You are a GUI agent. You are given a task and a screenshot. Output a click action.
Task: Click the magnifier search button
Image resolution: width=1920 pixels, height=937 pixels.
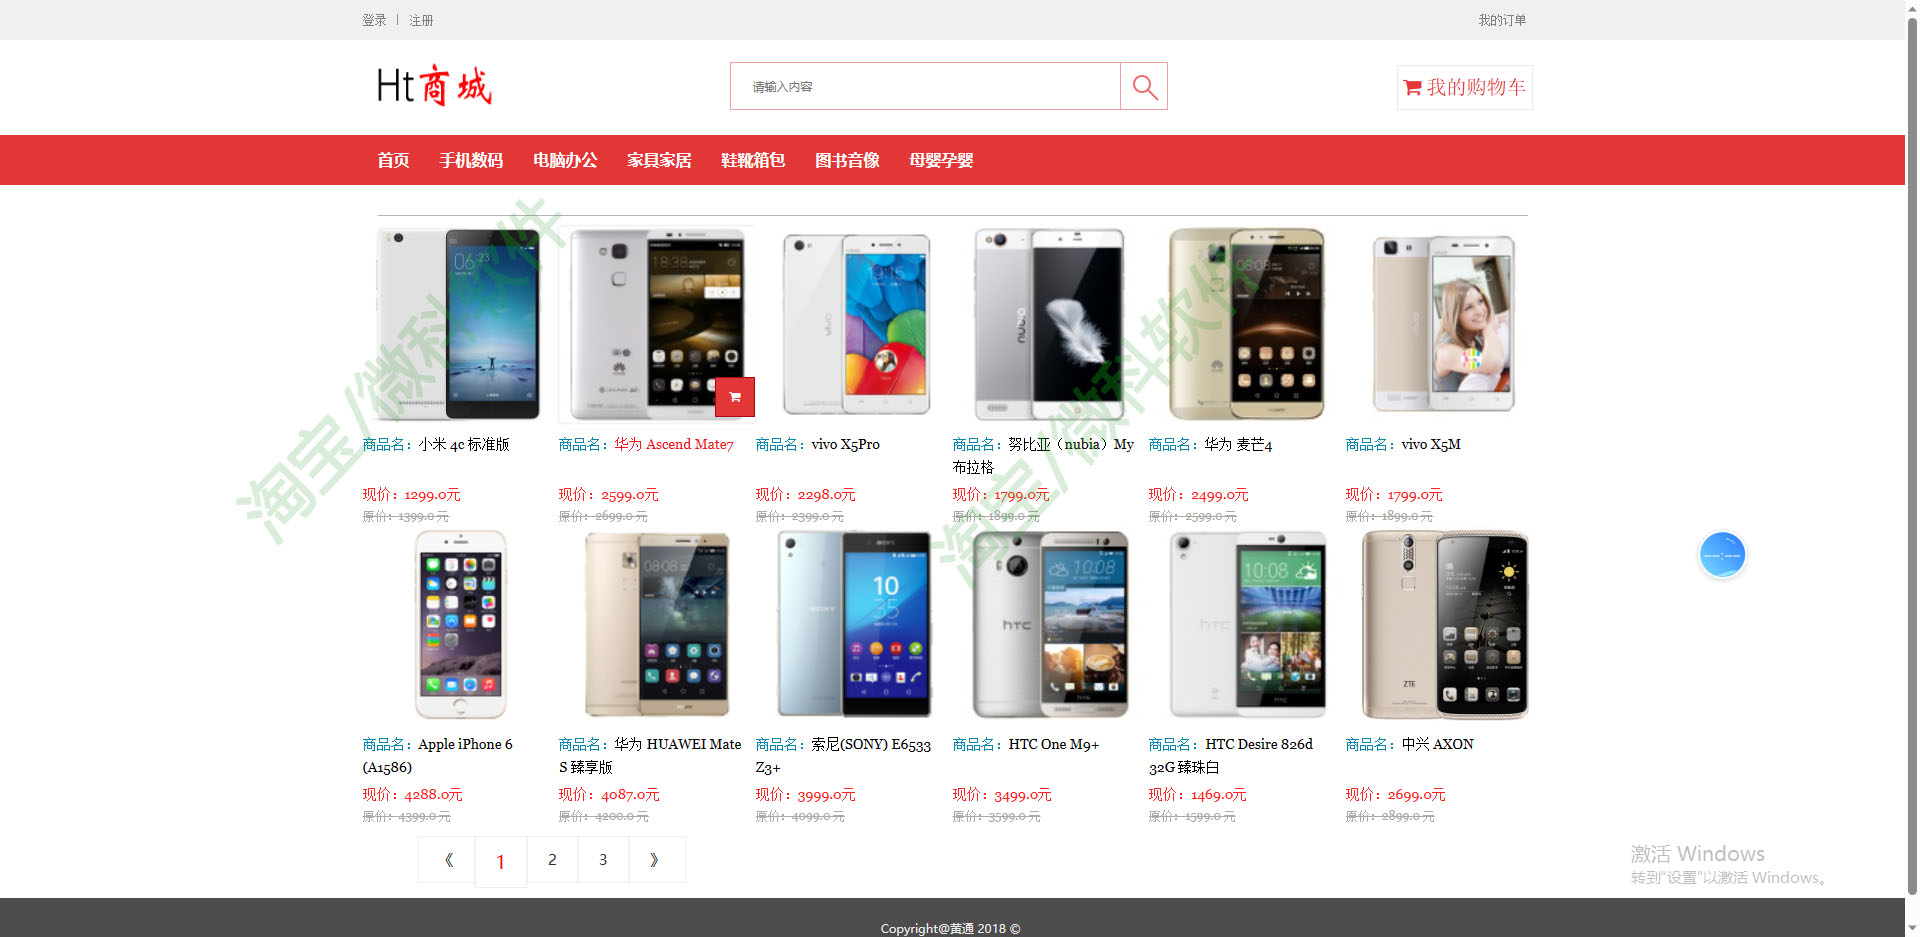[x=1144, y=87]
